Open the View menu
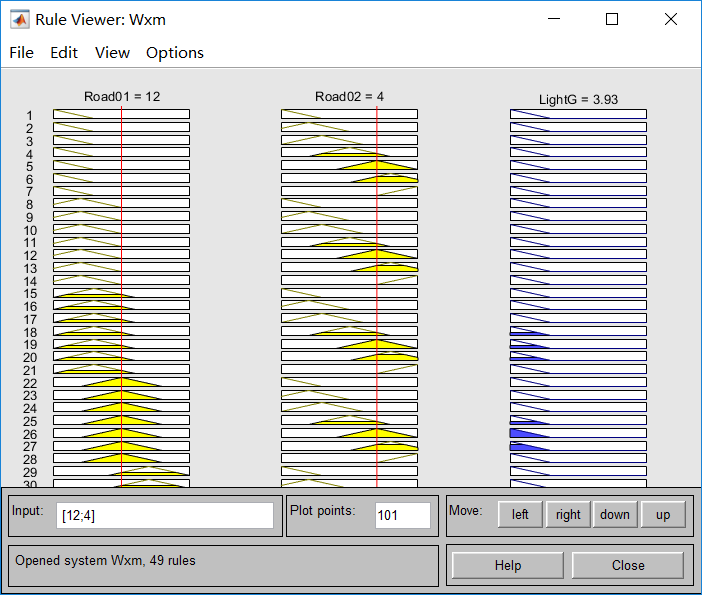The height and width of the screenshot is (595, 702). (x=112, y=53)
